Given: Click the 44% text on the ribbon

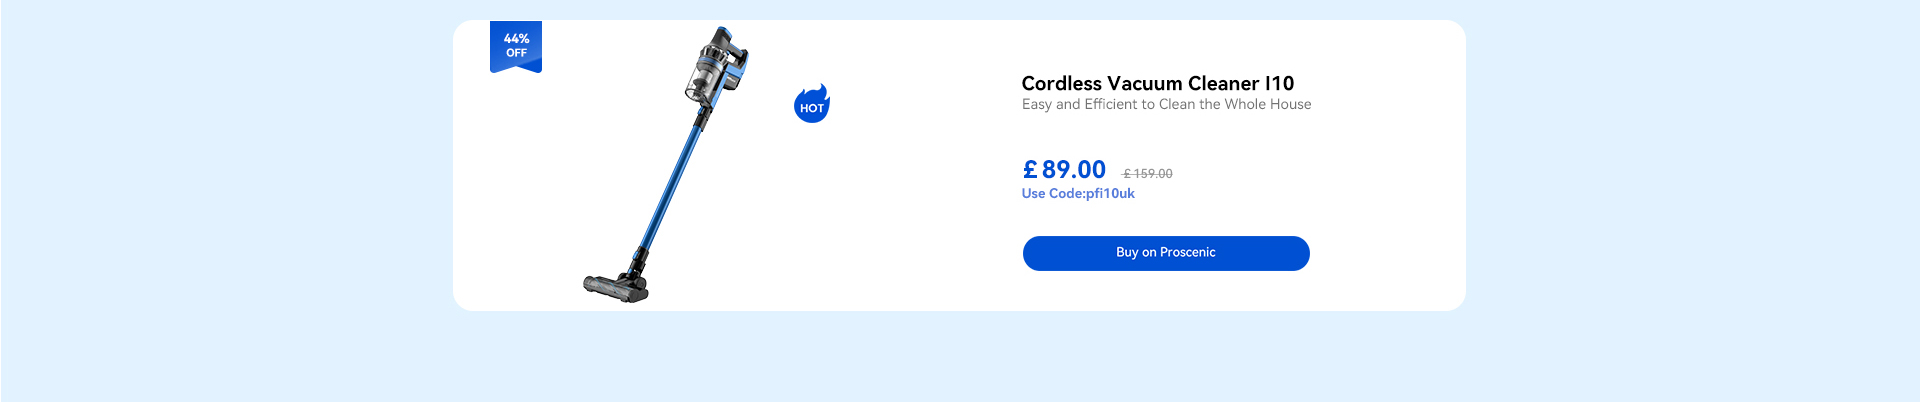Looking at the screenshot, I should point(516,39).
